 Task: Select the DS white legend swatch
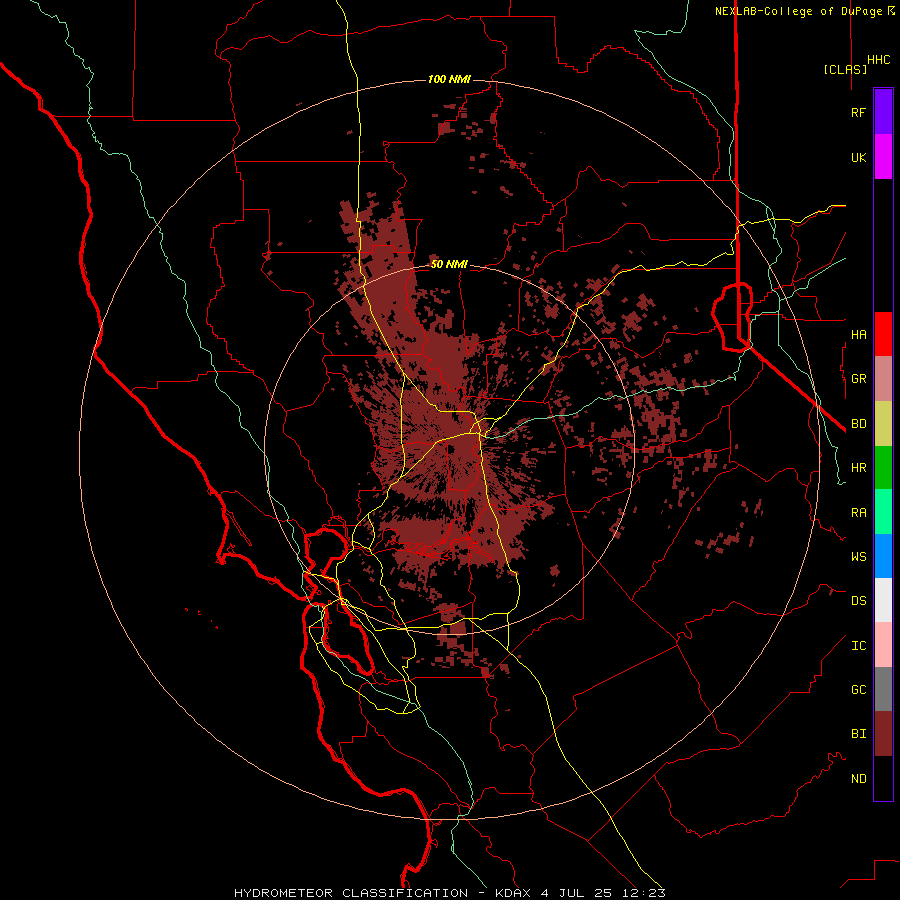(883, 600)
